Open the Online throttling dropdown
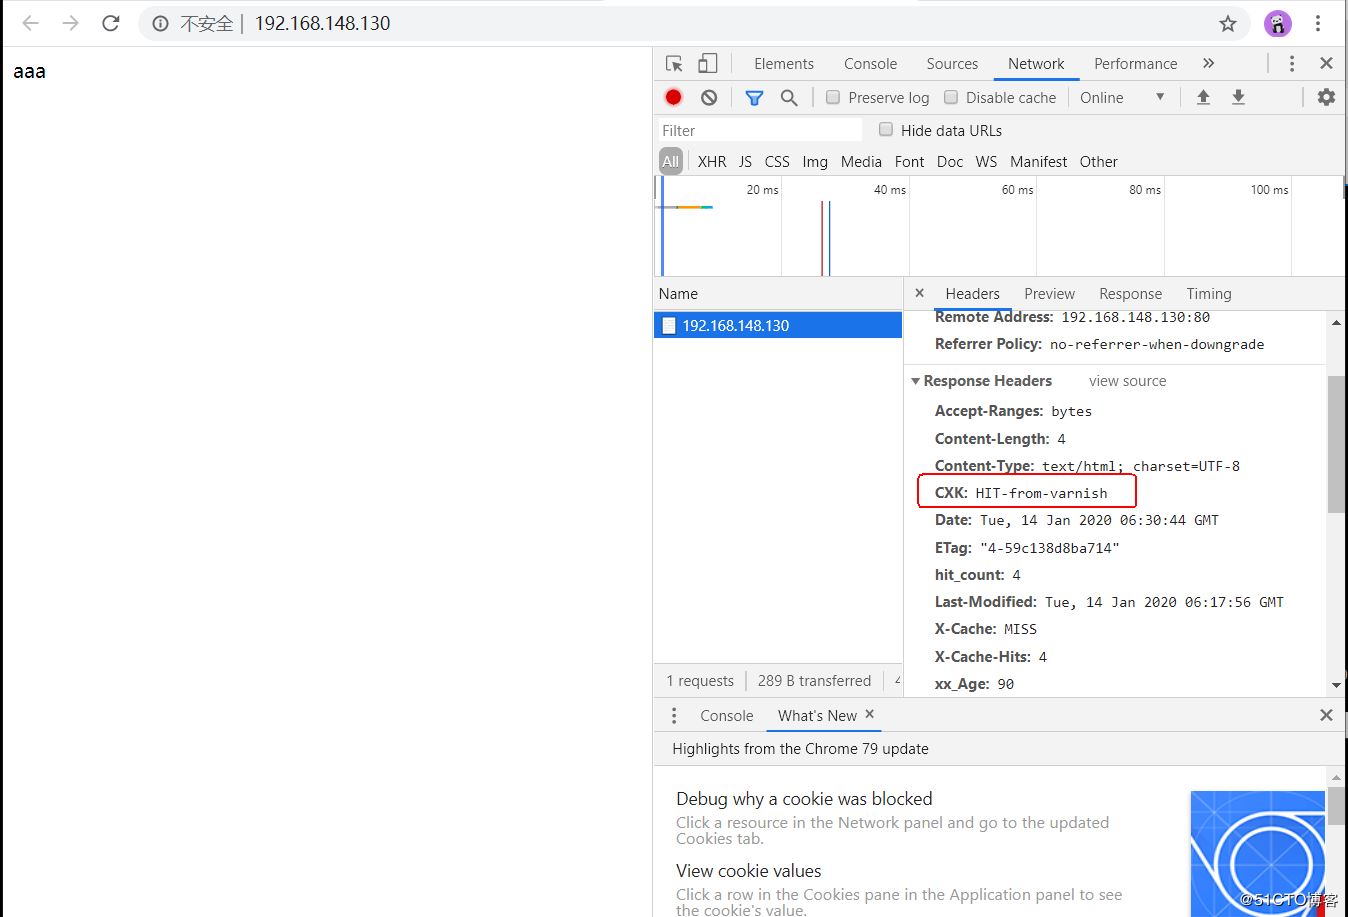 [x=1122, y=97]
